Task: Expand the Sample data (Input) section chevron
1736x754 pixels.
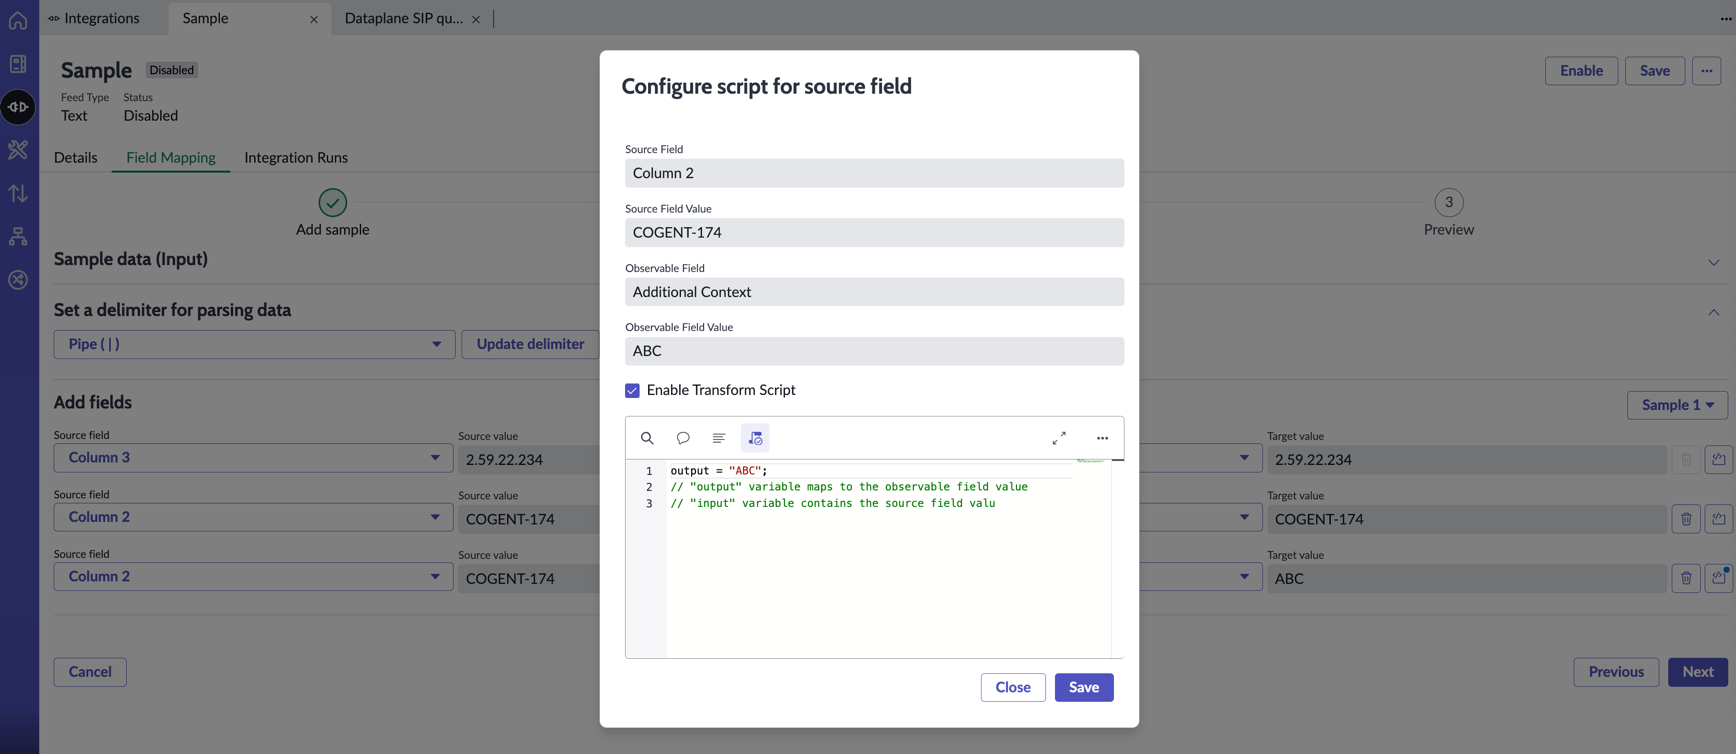Action: [1714, 262]
